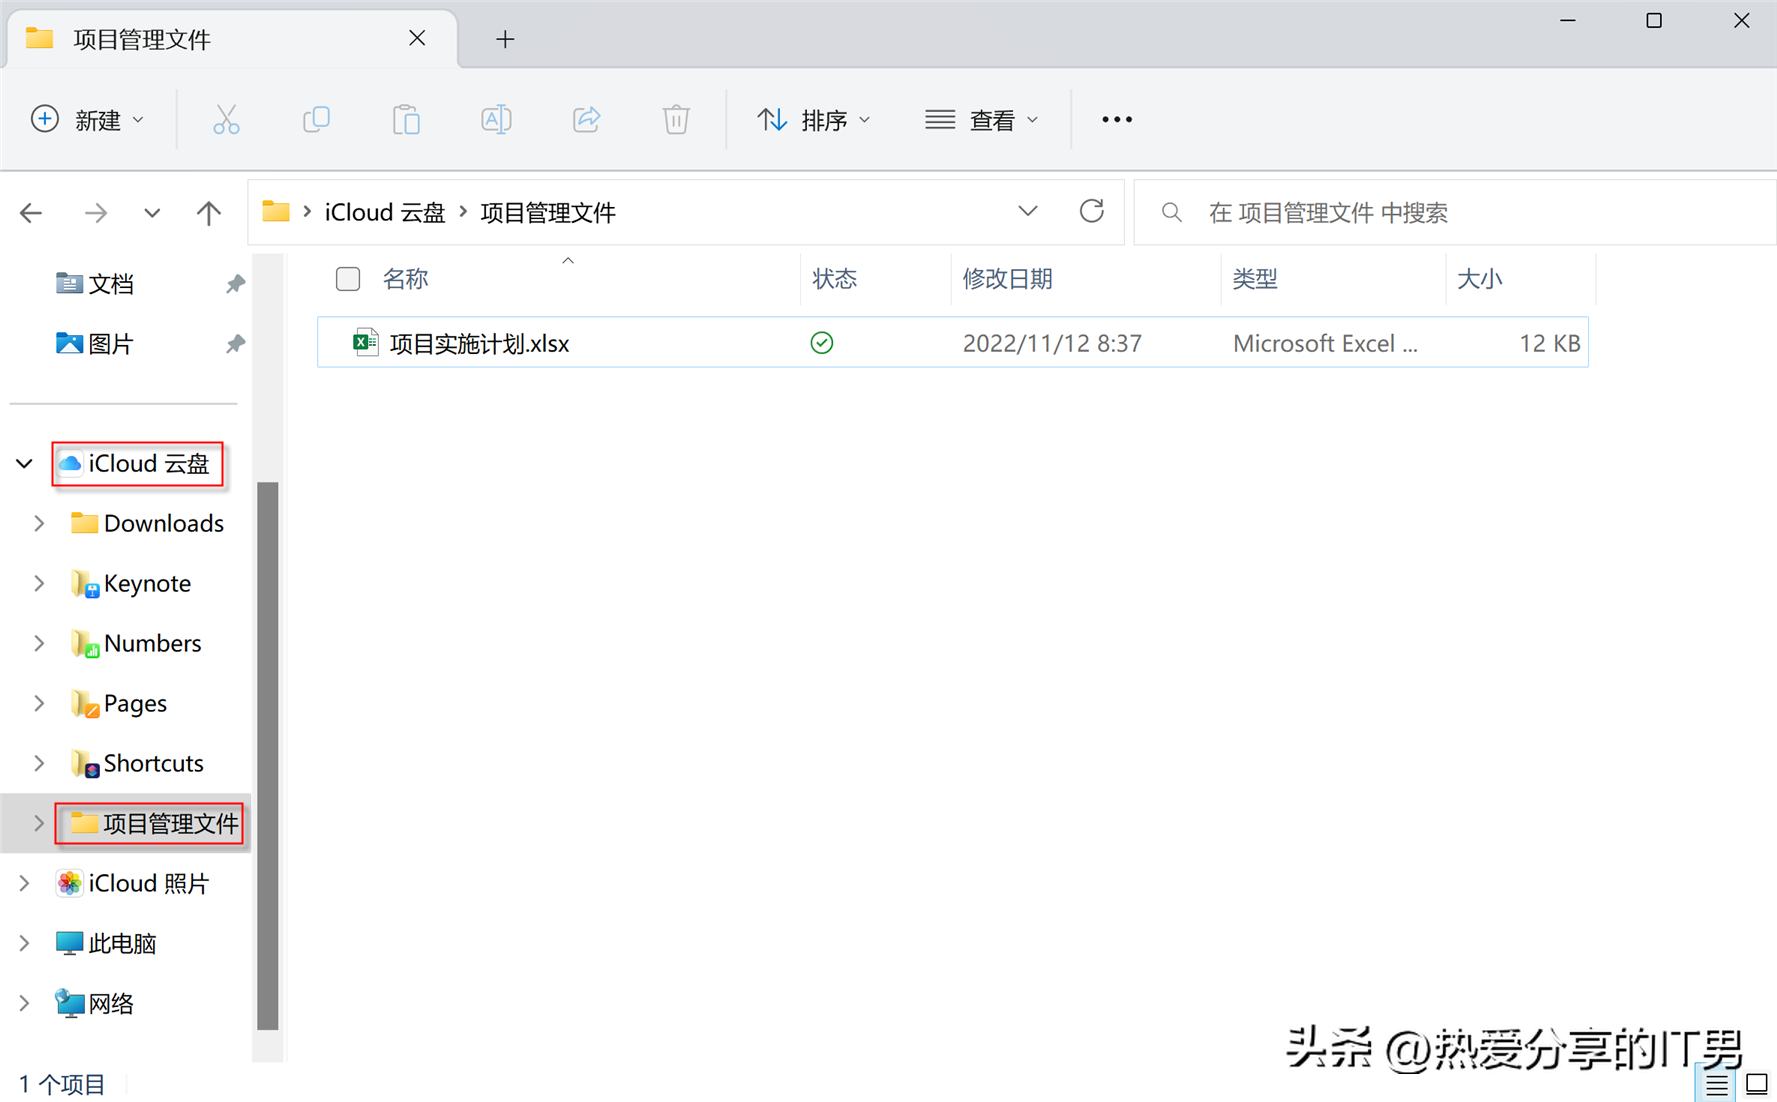Expand the 此电脑 node
This screenshot has width=1777, height=1102.
point(25,943)
